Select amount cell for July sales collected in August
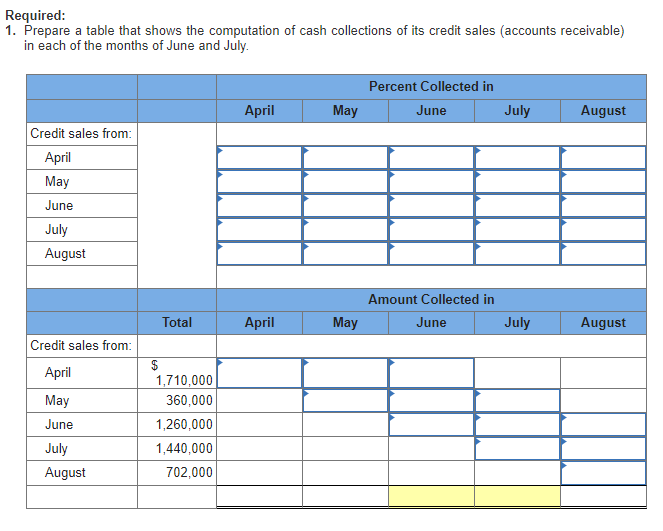 click(x=603, y=449)
